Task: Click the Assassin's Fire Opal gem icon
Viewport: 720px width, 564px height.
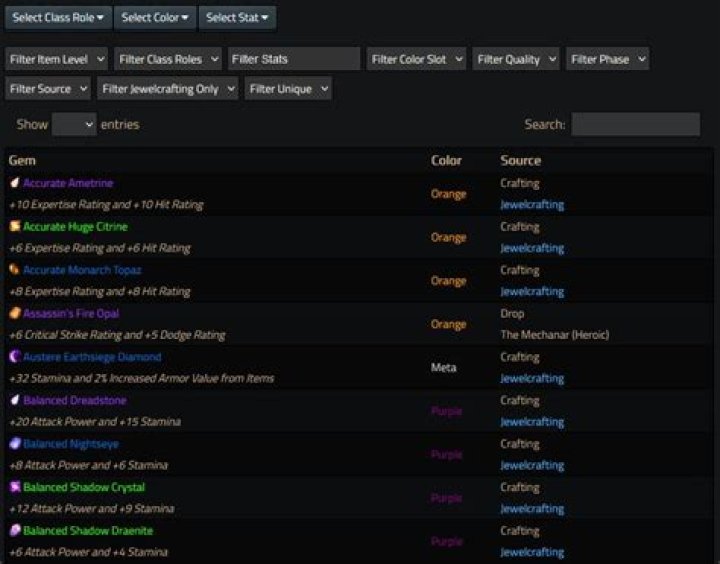Action: pos(15,313)
